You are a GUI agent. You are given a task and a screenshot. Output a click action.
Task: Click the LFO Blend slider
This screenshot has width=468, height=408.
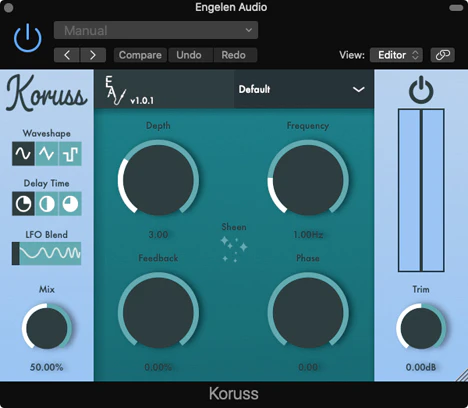coord(47,253)
